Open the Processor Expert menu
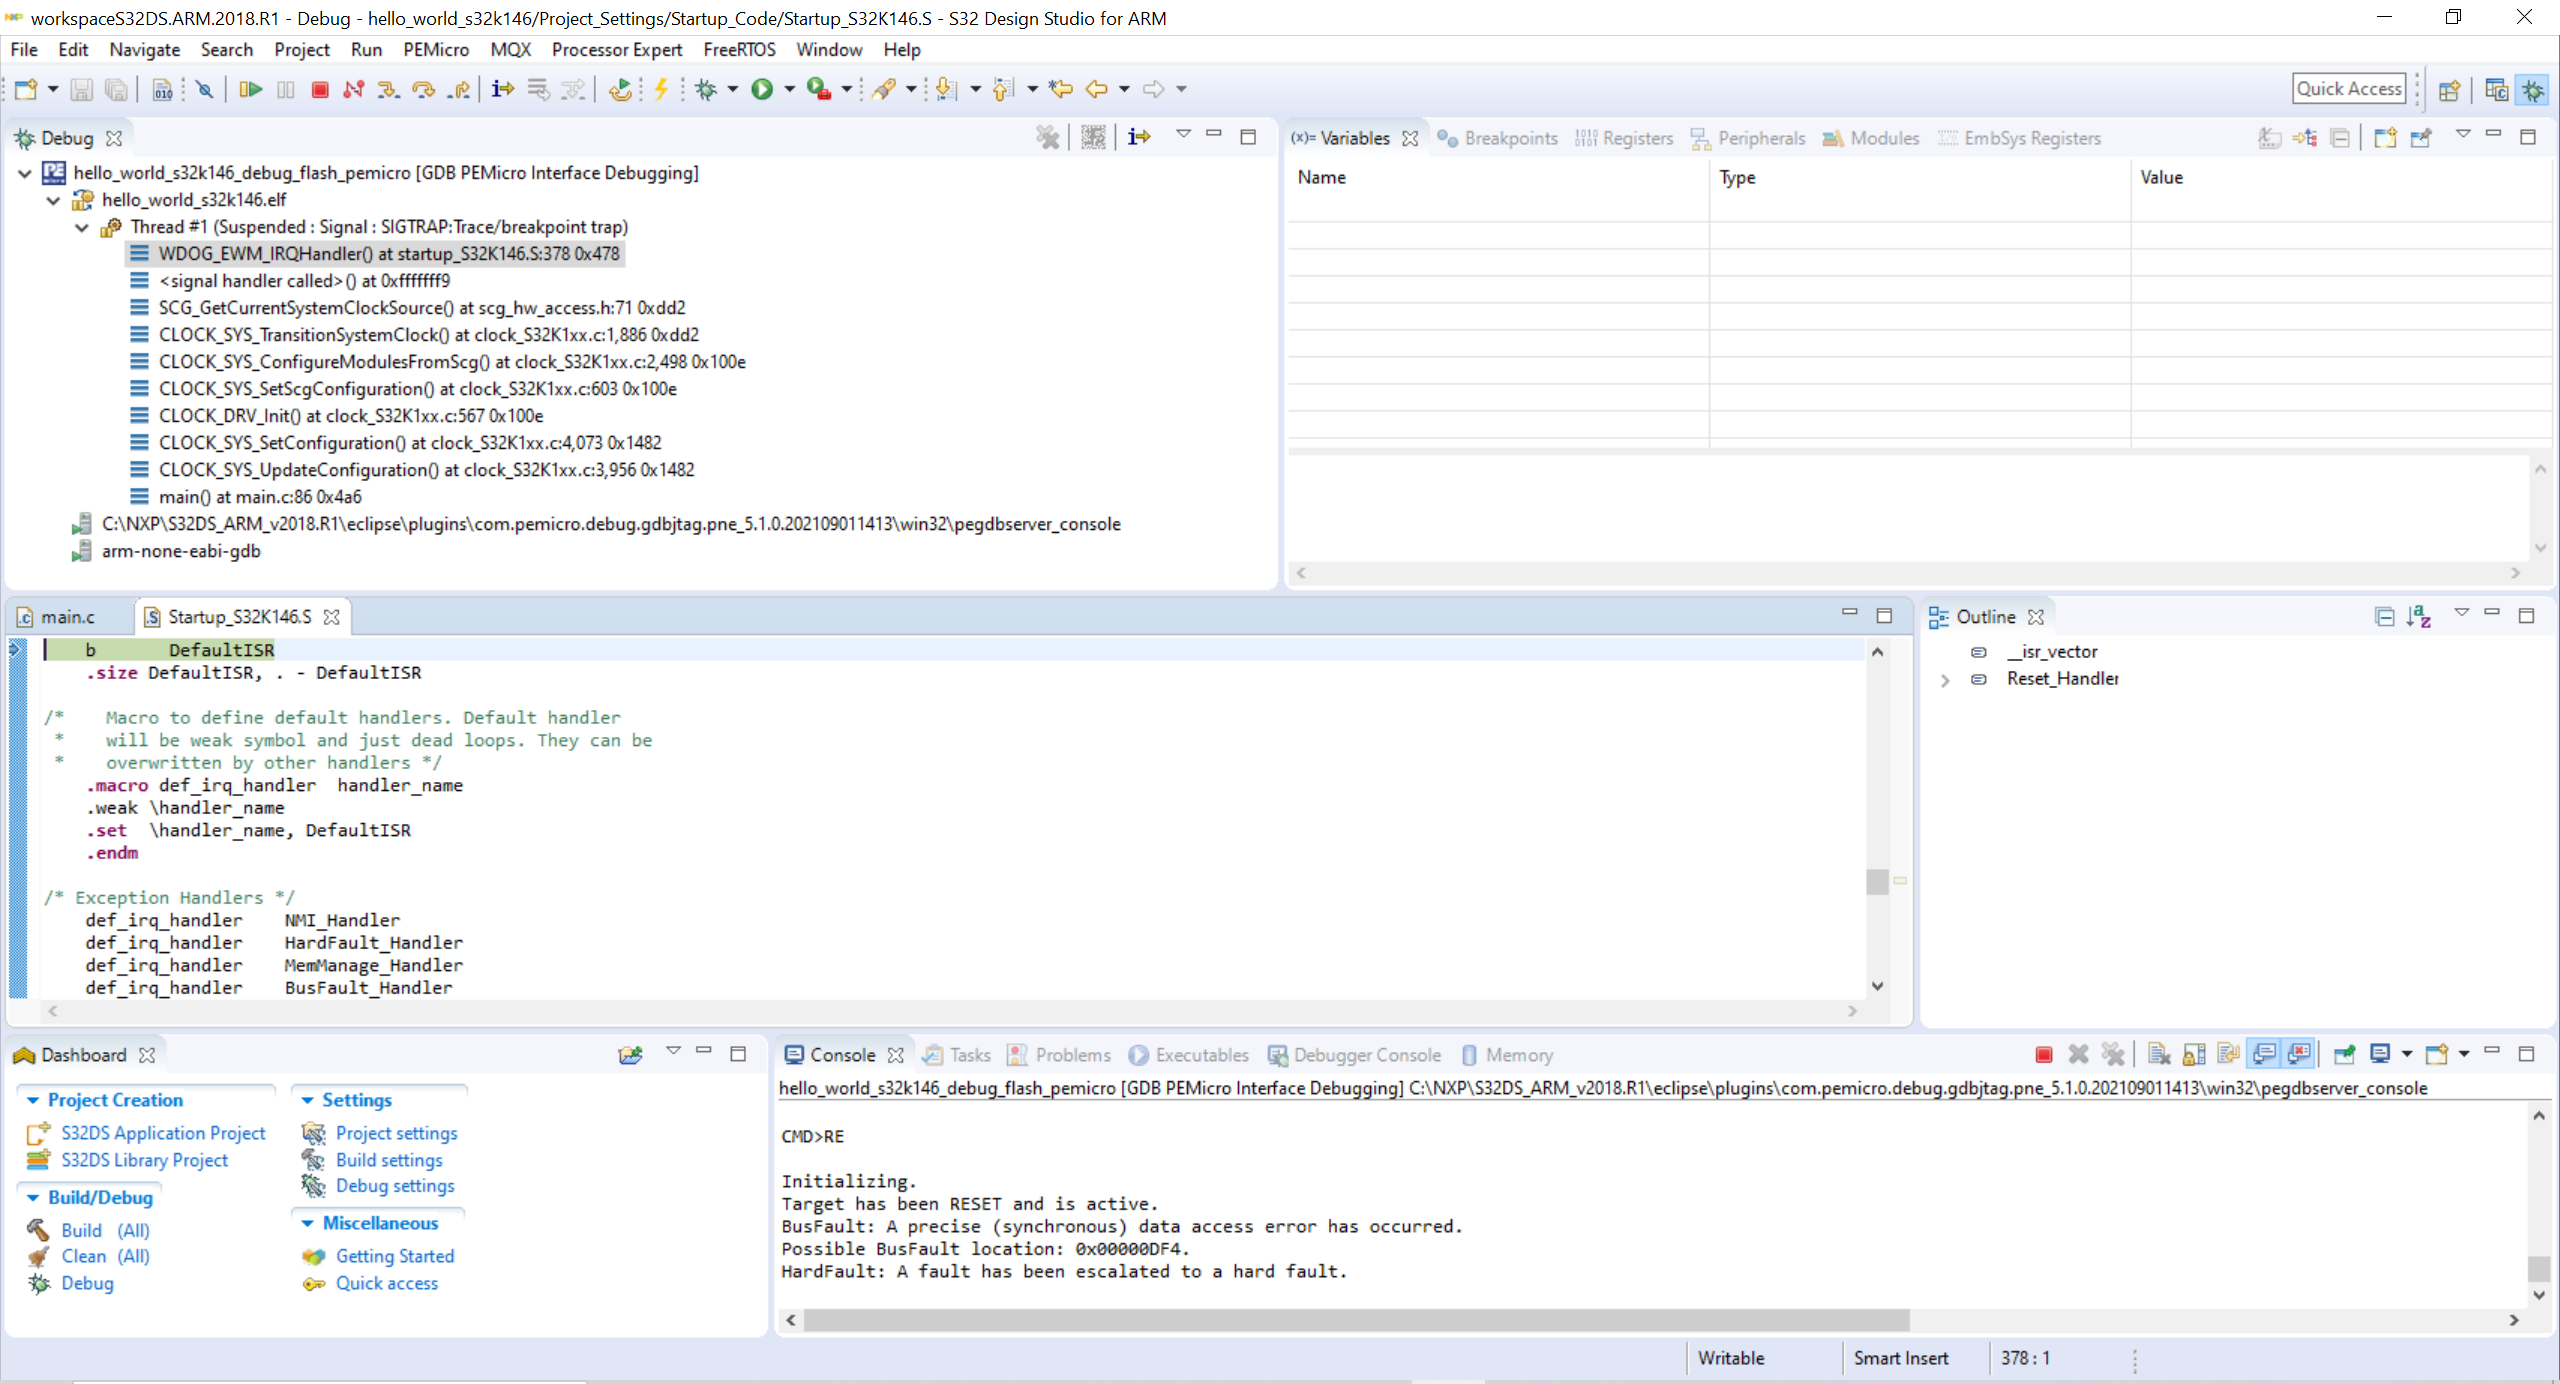The width and height of the screenshot is (2560, 1384). point(616,49)
